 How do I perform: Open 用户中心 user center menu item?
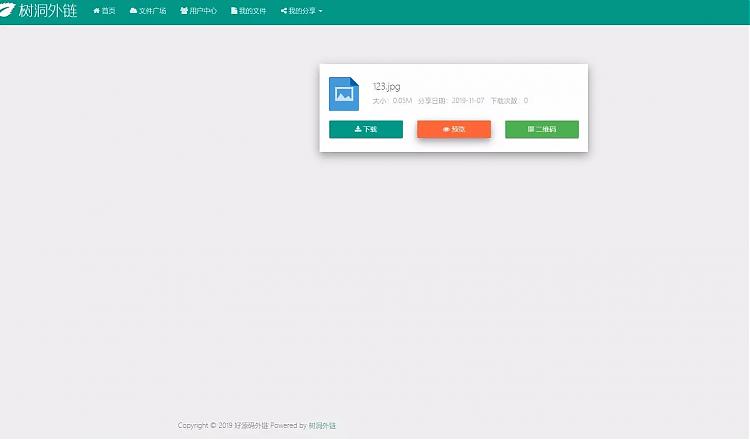click(199, 11)
